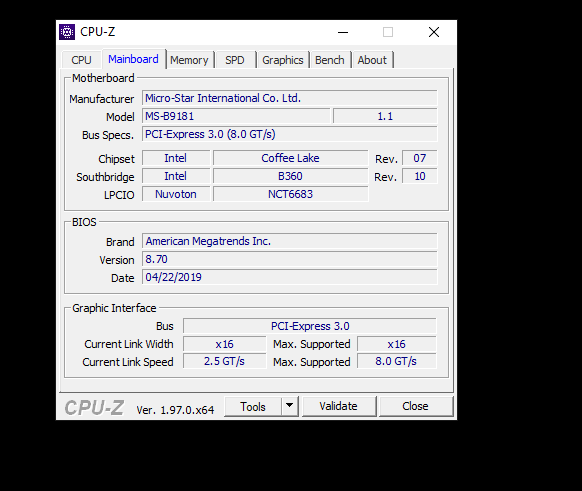582x491 pixels.
Task: Click the Manufacturer label
Action: click(101, 99)
